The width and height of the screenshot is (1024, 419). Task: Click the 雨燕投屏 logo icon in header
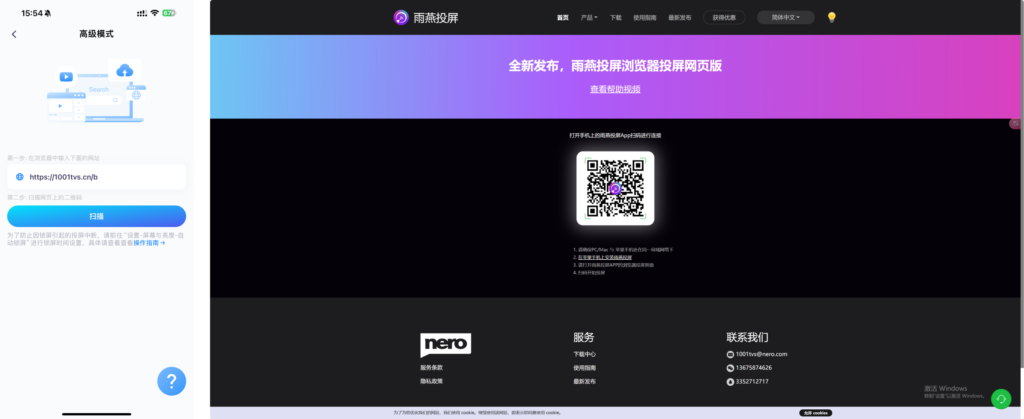pos(401,18)
